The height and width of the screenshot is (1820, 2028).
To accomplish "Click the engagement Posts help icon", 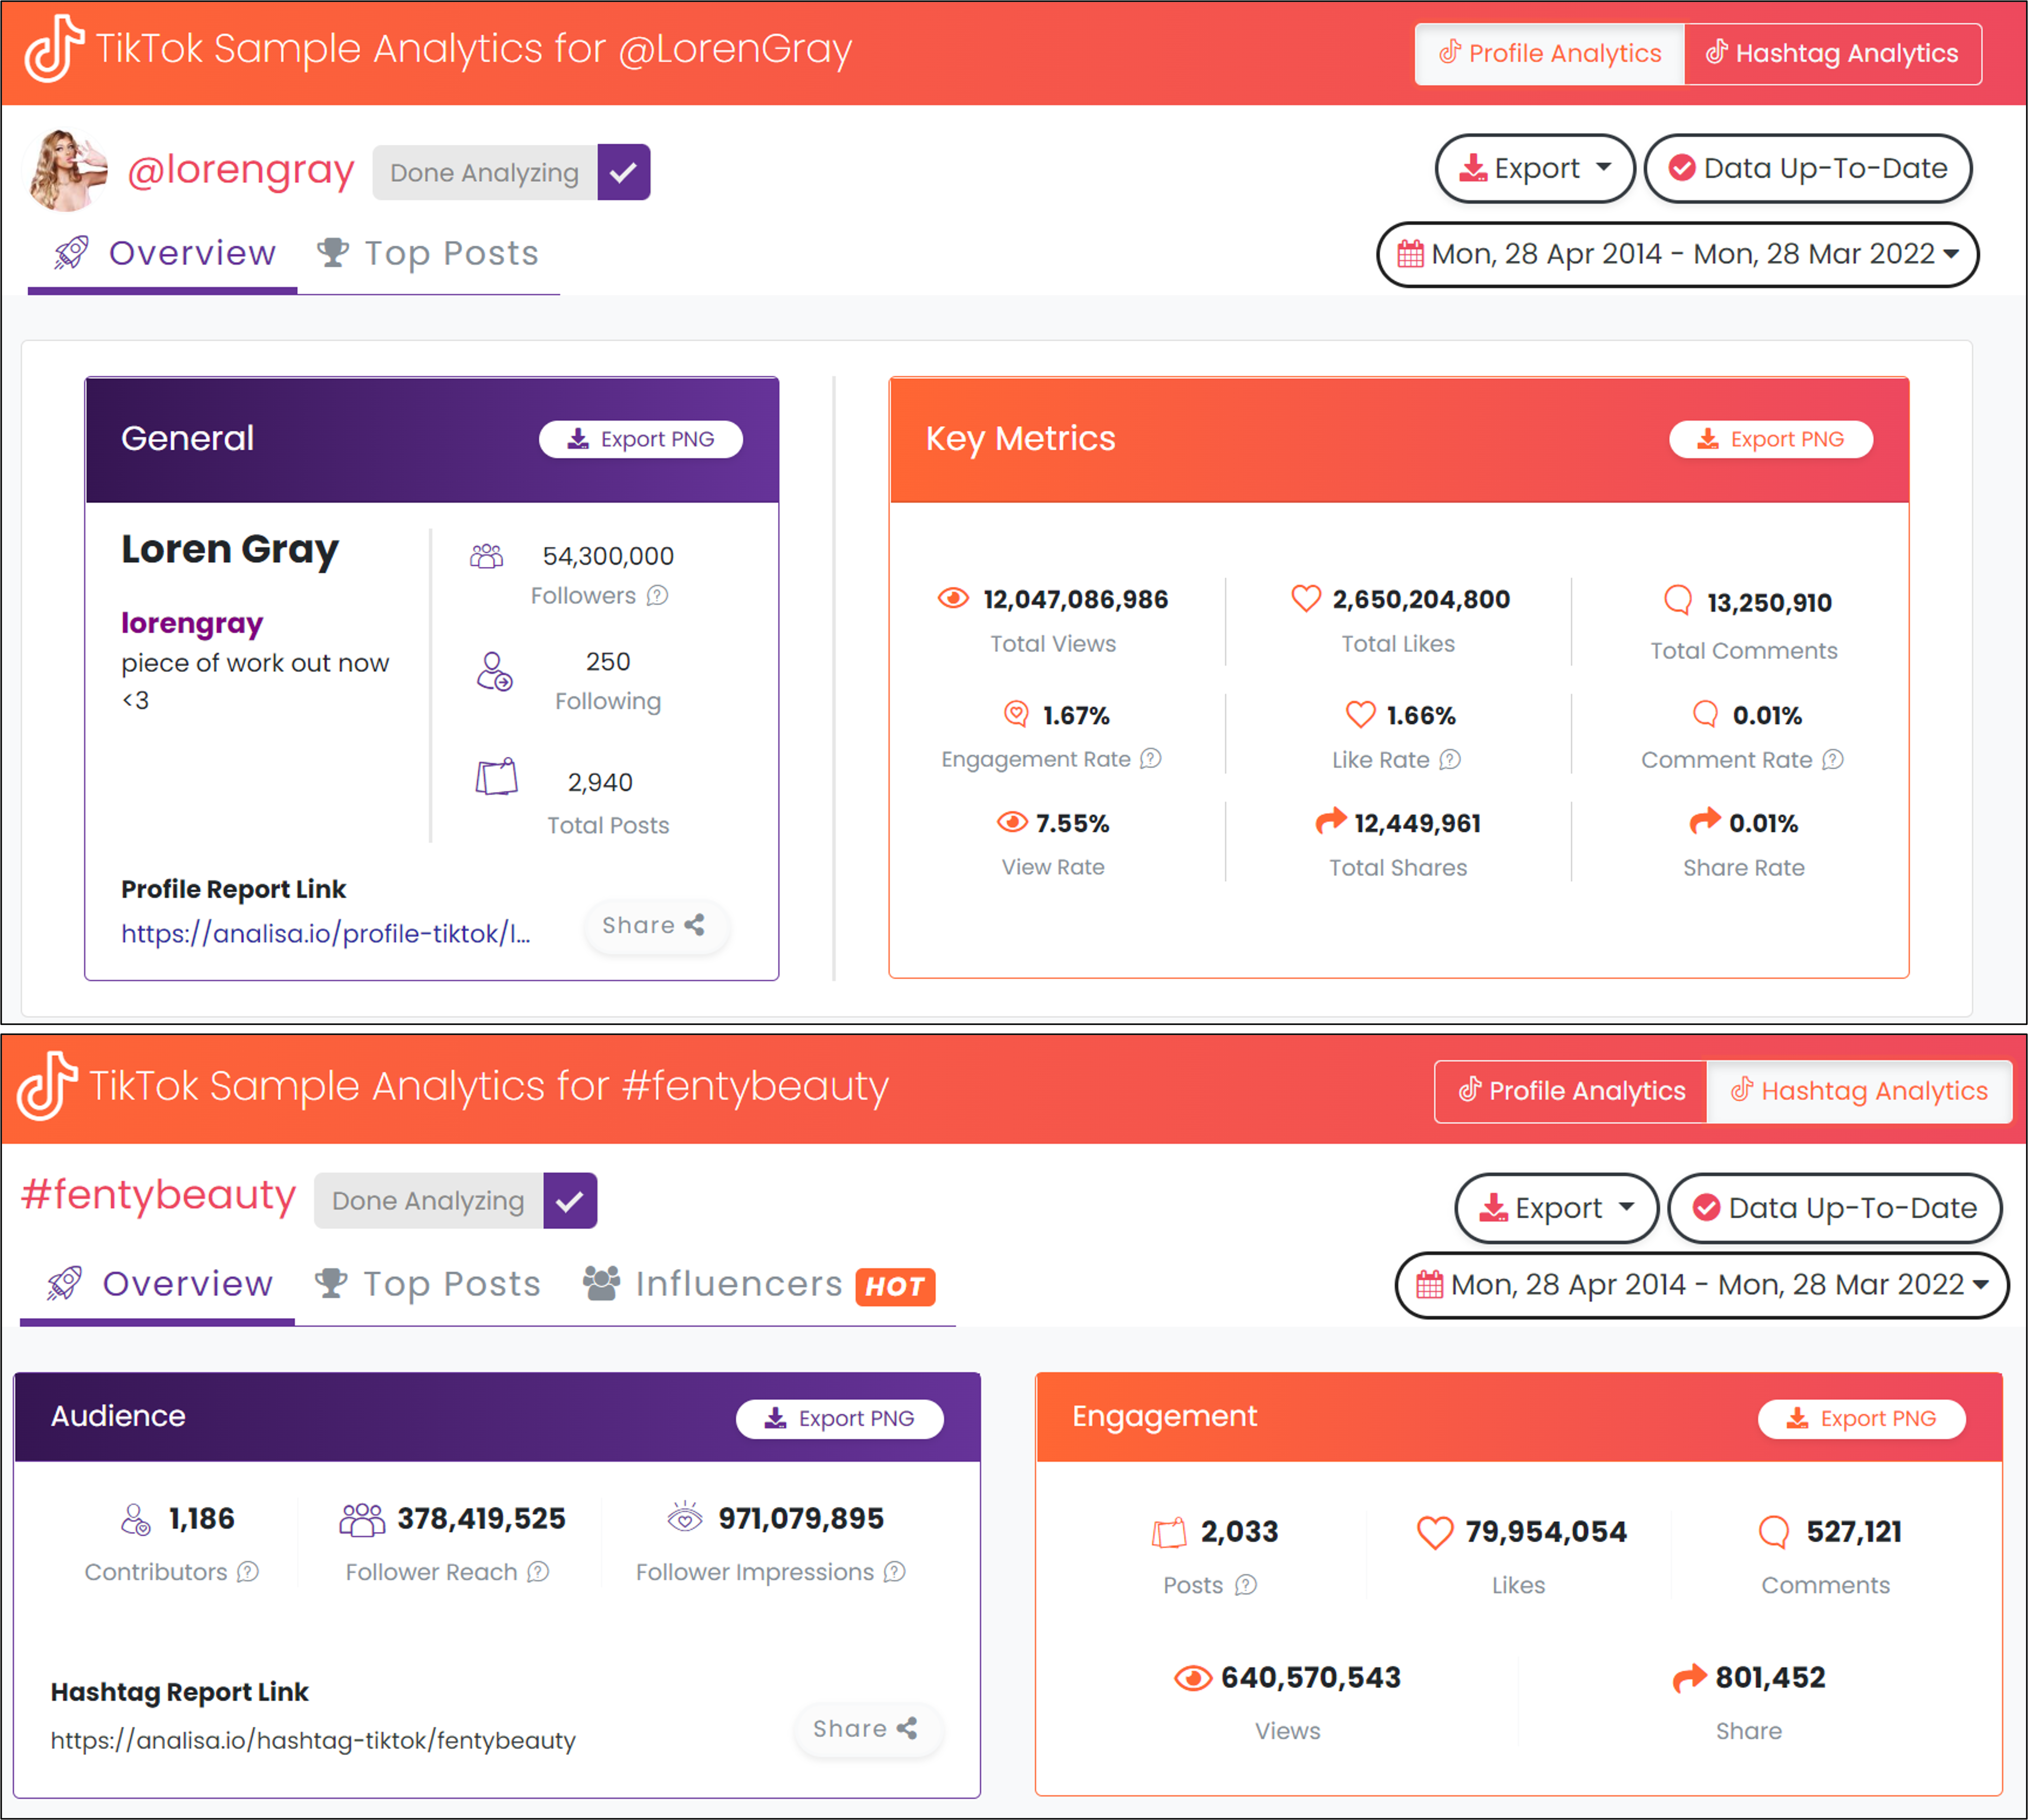I will point(1245,1585).
